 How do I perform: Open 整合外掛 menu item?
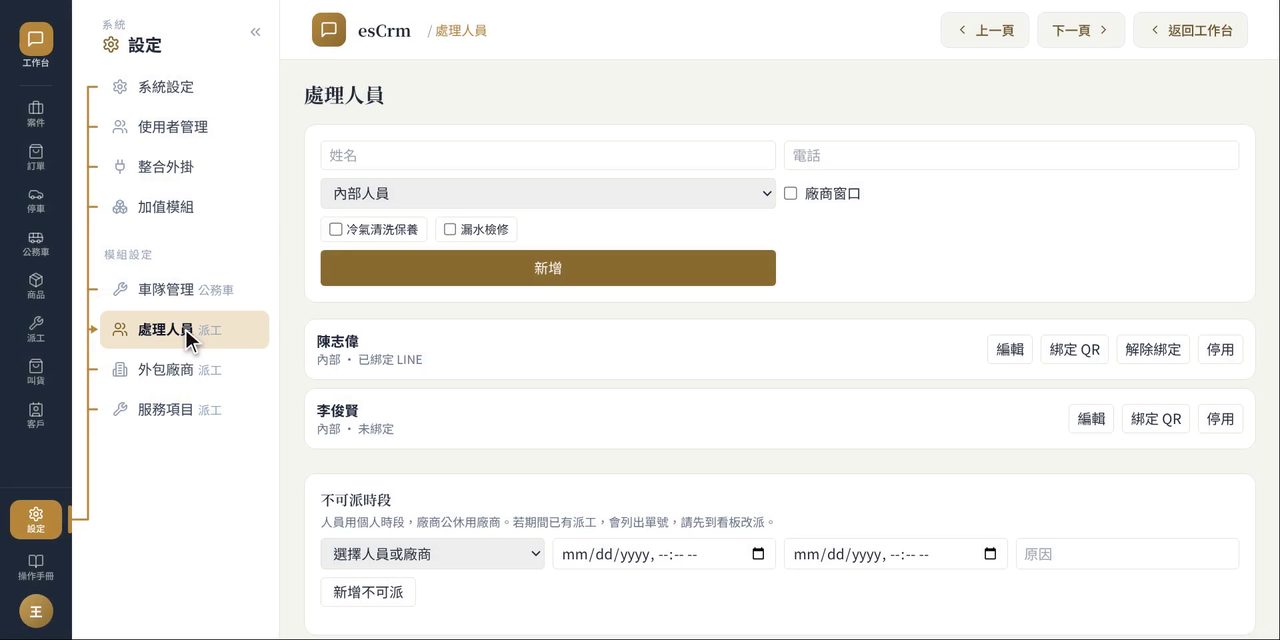(184, 167)
